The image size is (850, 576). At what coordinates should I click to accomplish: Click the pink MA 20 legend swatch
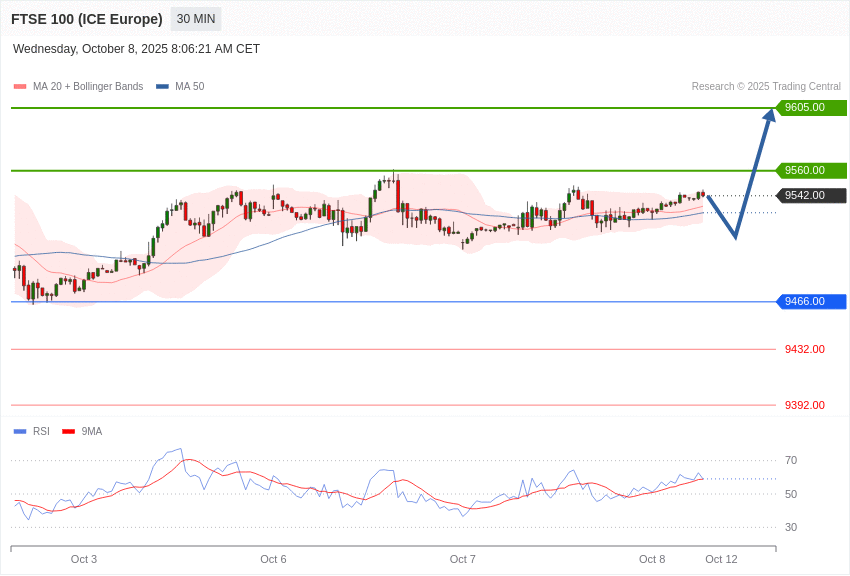20,87
